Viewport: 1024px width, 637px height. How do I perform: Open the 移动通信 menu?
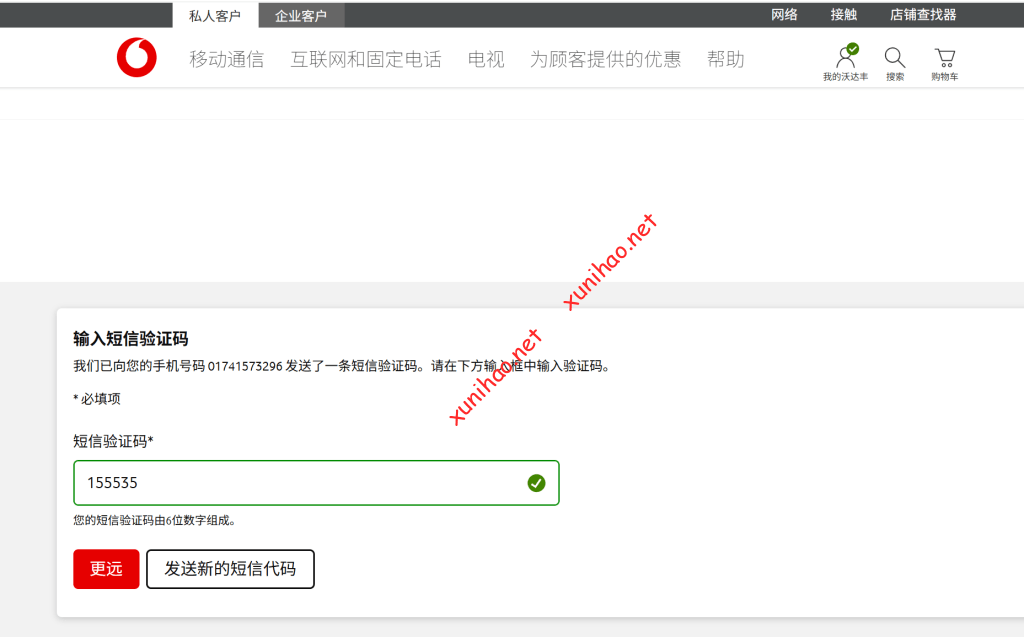[227, 59]
